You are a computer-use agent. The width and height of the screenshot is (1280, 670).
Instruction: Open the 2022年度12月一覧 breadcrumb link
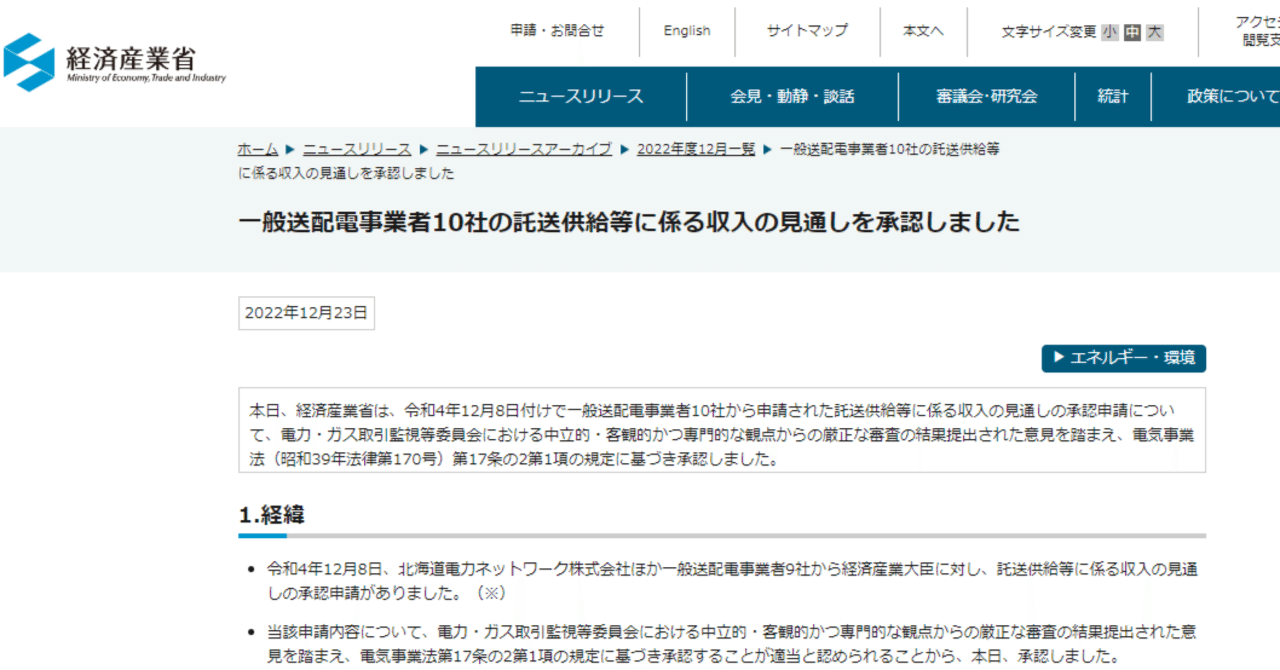click(694, 148)
